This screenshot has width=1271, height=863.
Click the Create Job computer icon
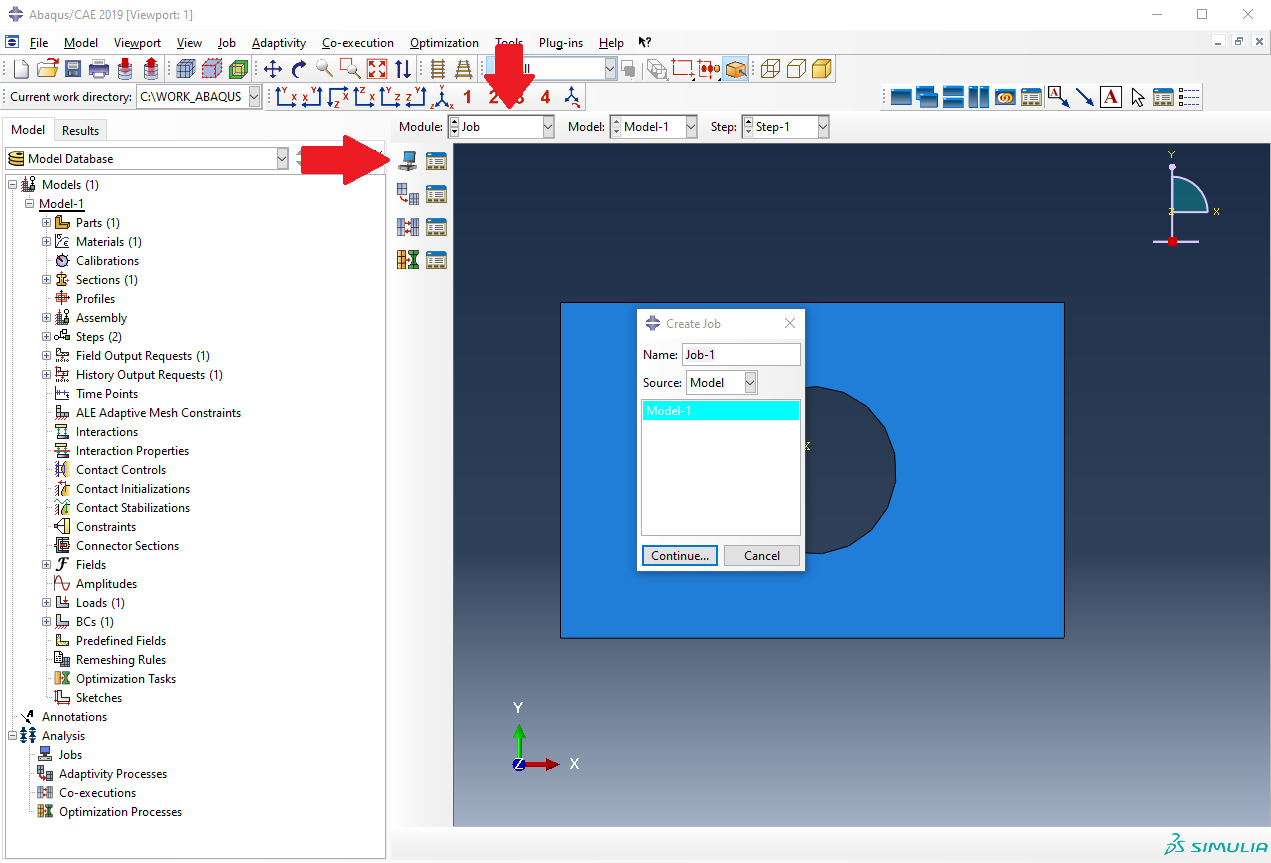click(x=407, y=160)
